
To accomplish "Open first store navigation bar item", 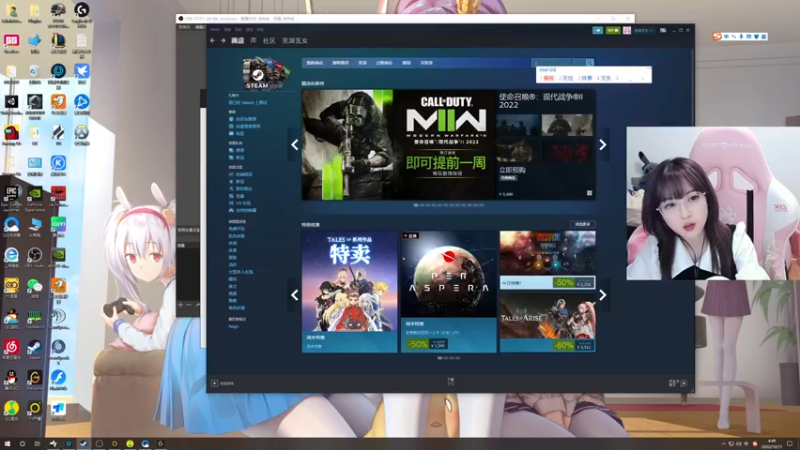I will [315, 63].
